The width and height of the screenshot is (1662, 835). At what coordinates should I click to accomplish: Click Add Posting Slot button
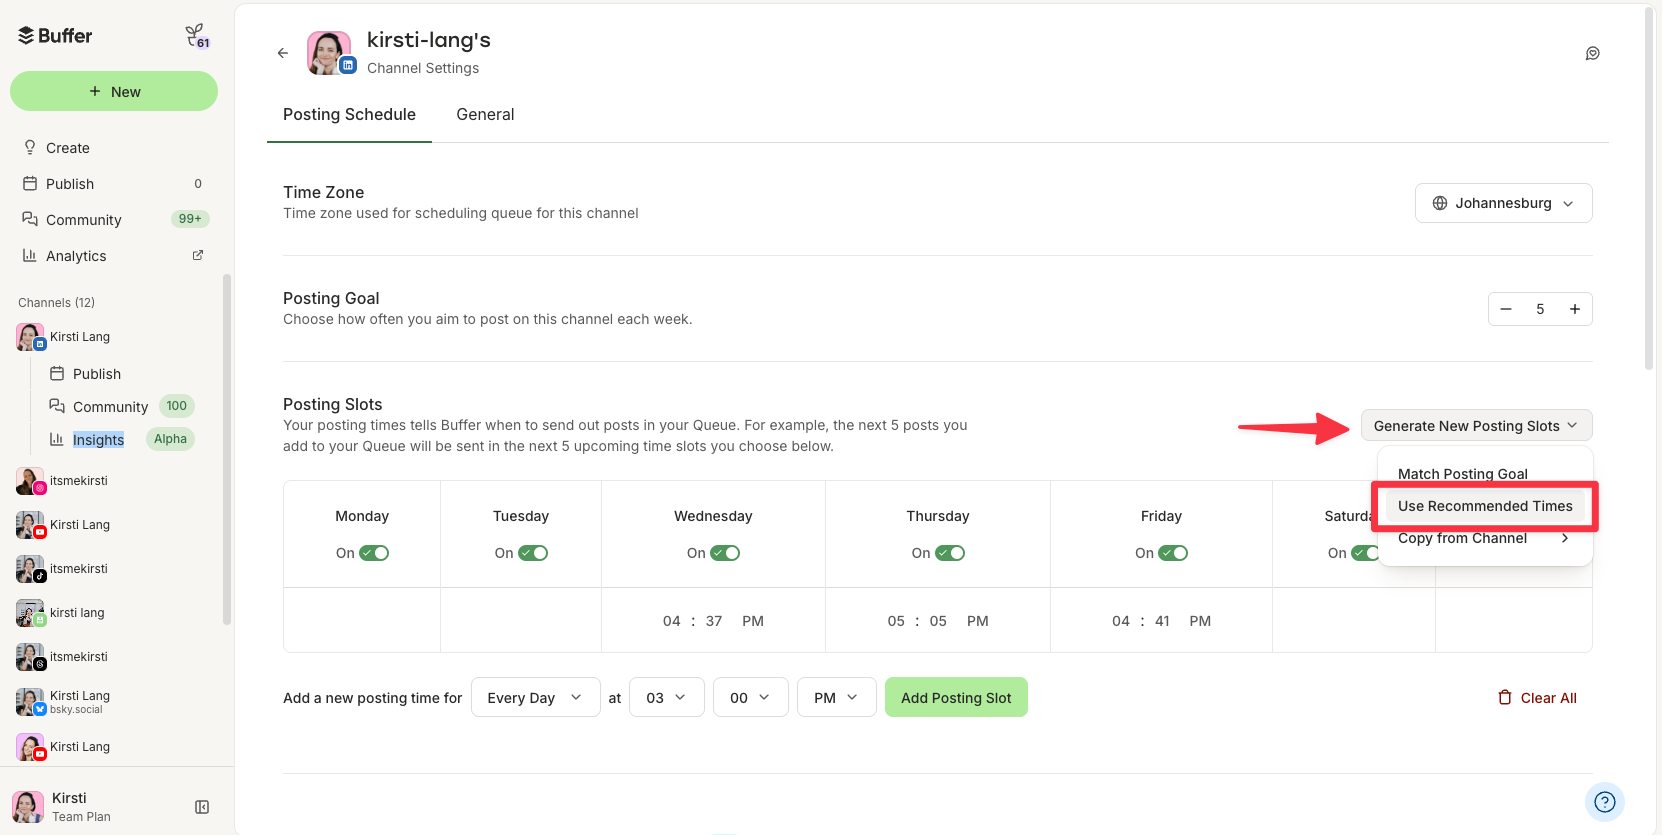click(956, 698)
